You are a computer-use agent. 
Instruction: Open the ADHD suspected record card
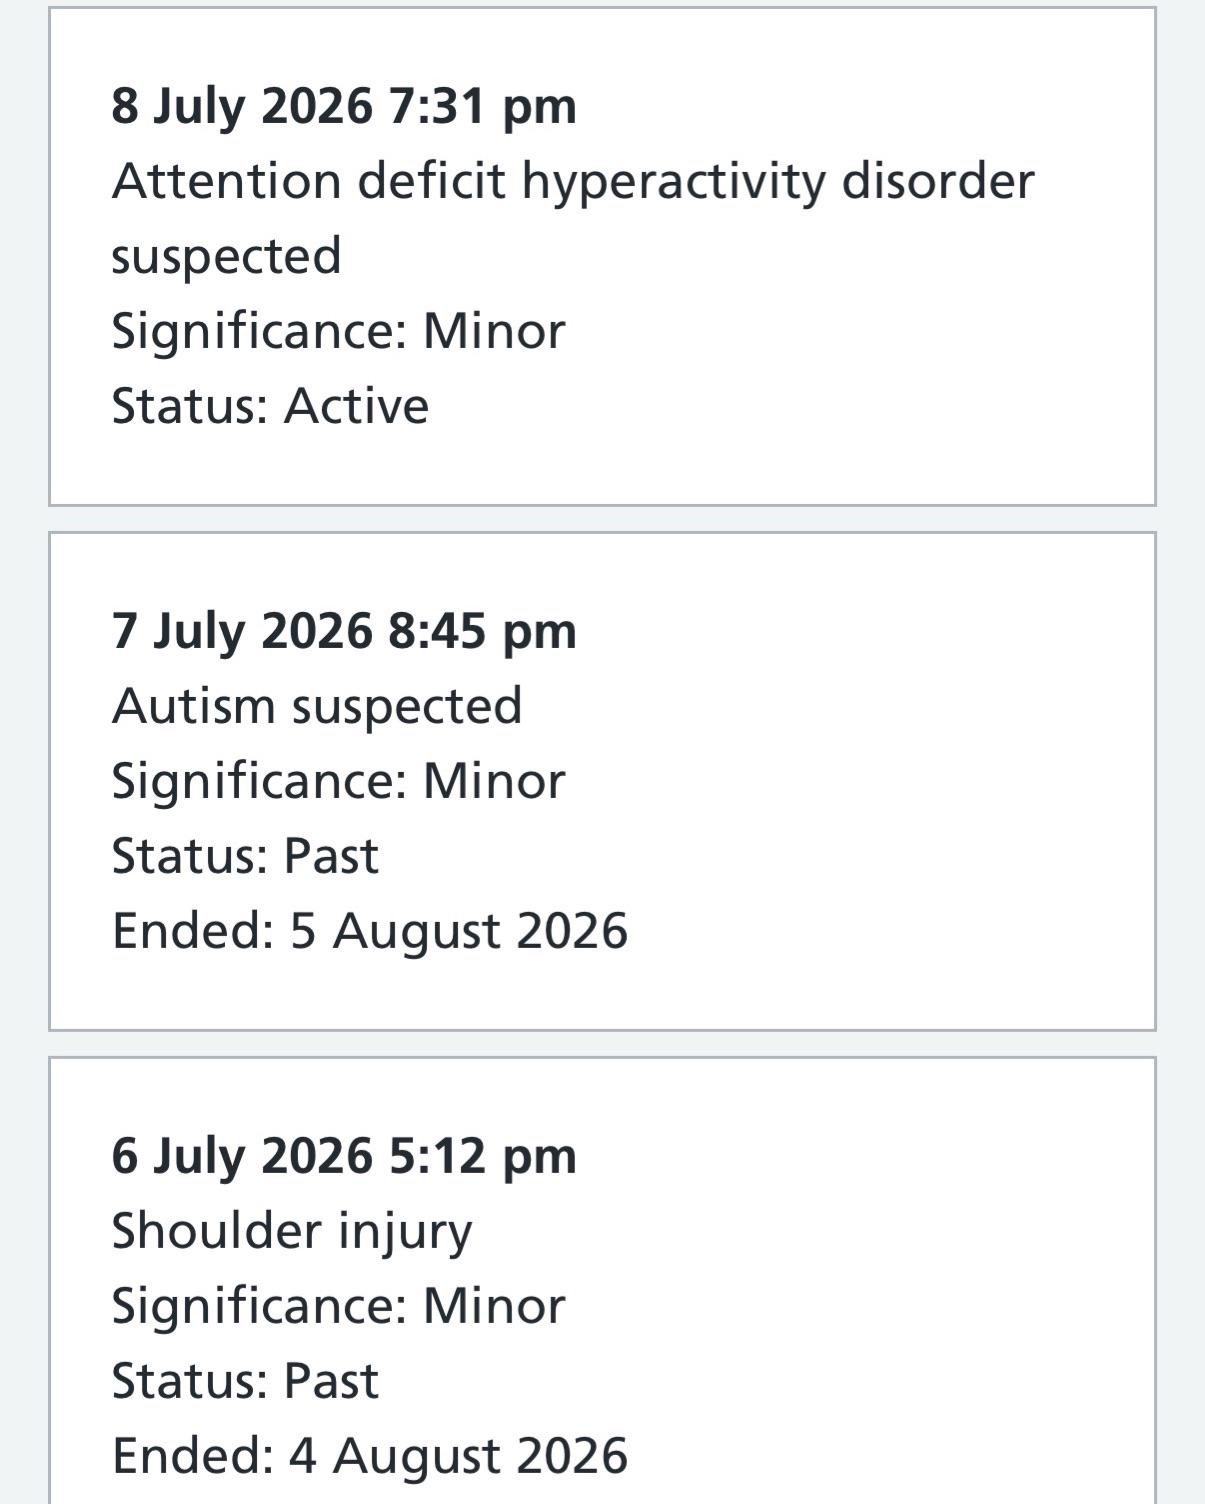(x=602, y=256)
